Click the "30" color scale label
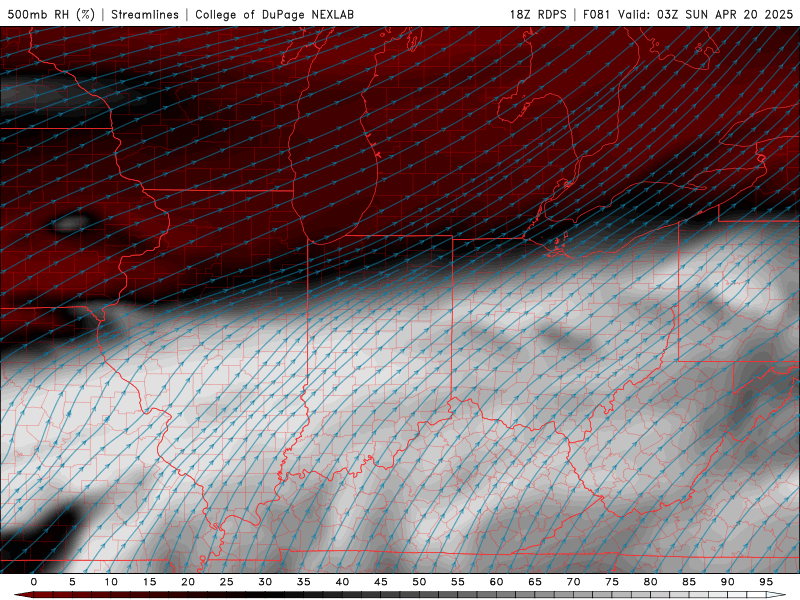 pyautogui.click(x=265, y=582)
